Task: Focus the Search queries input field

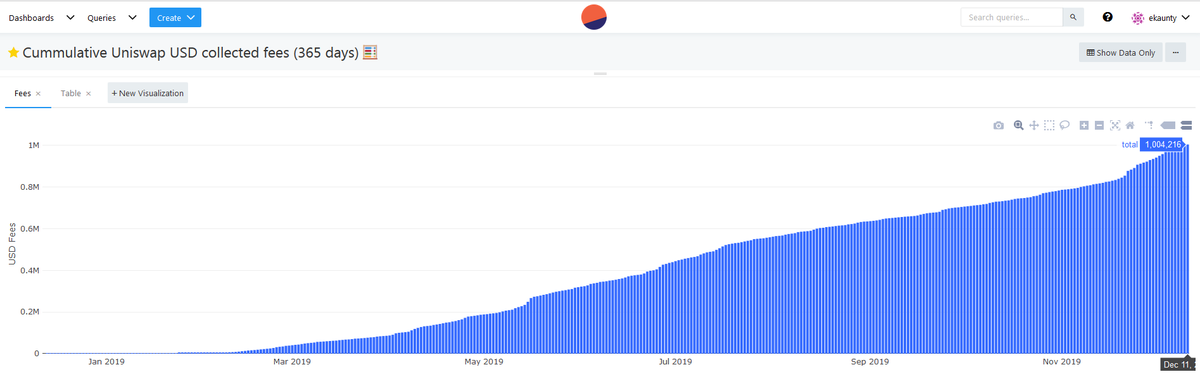Action: coord(1011,17)
